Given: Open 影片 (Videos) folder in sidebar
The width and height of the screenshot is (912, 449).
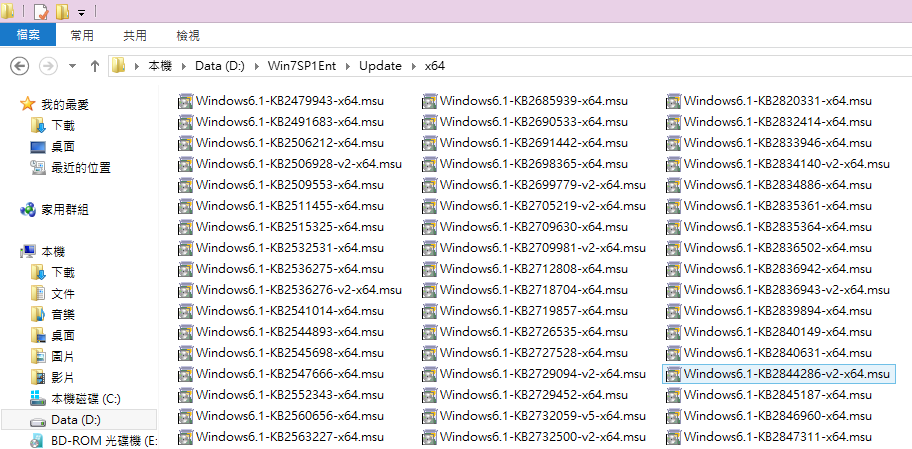Looking at the screenshot, I should click(63, 377).
